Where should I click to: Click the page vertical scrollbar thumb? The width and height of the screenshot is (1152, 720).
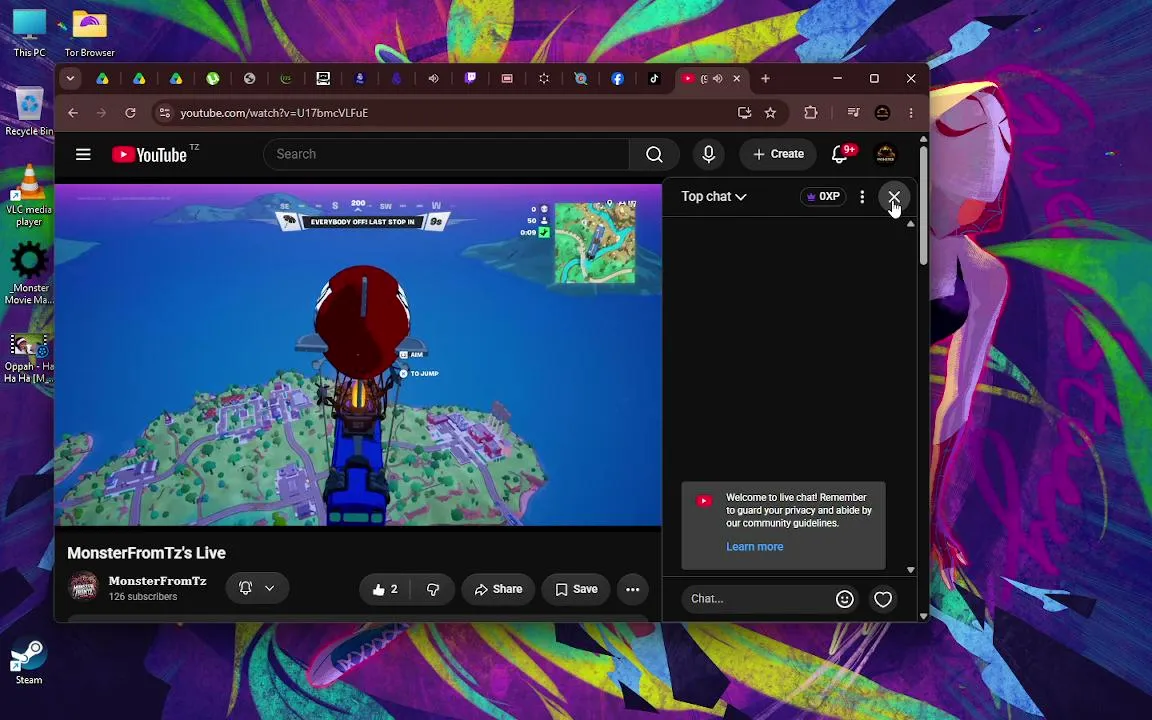[924, 206]
